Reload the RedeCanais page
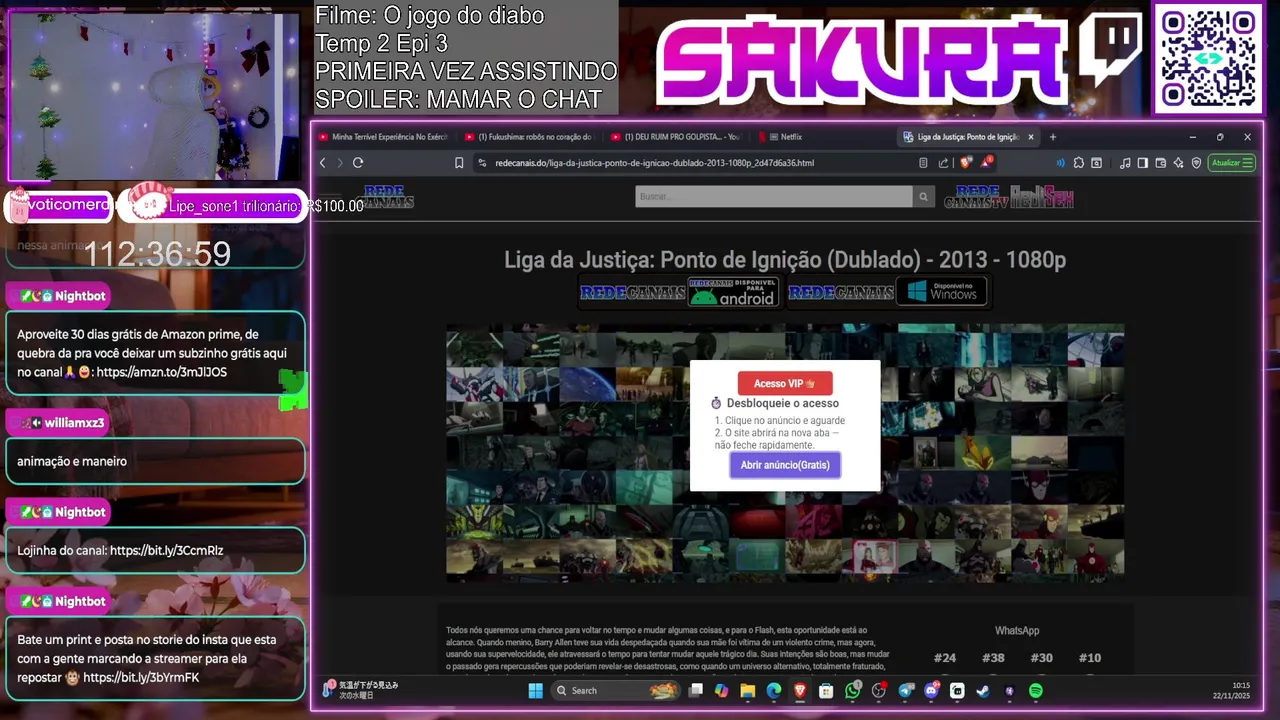 pos(358,163)
